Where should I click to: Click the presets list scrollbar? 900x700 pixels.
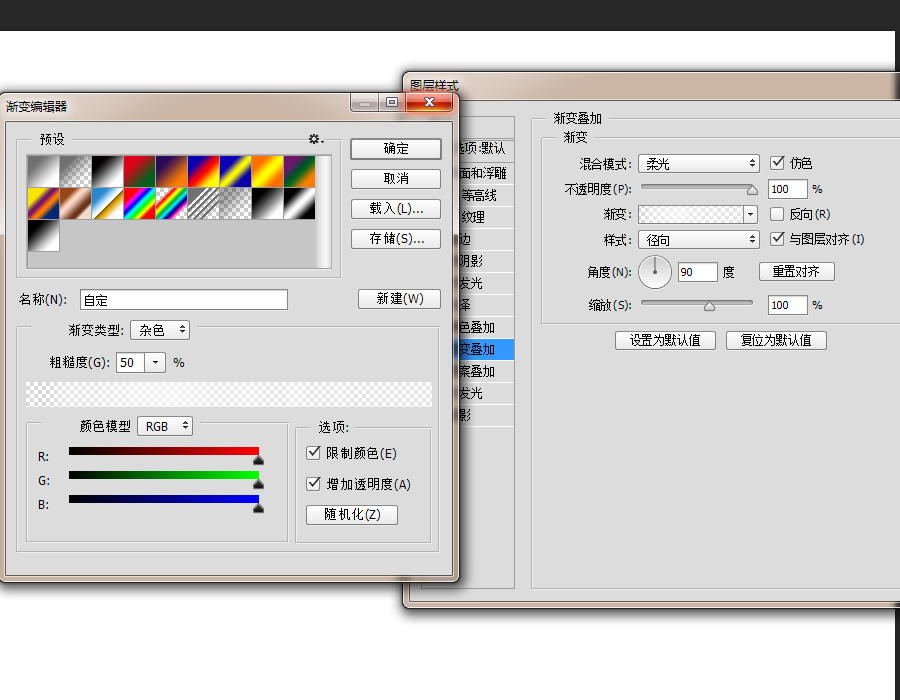(x=324, y=211)
